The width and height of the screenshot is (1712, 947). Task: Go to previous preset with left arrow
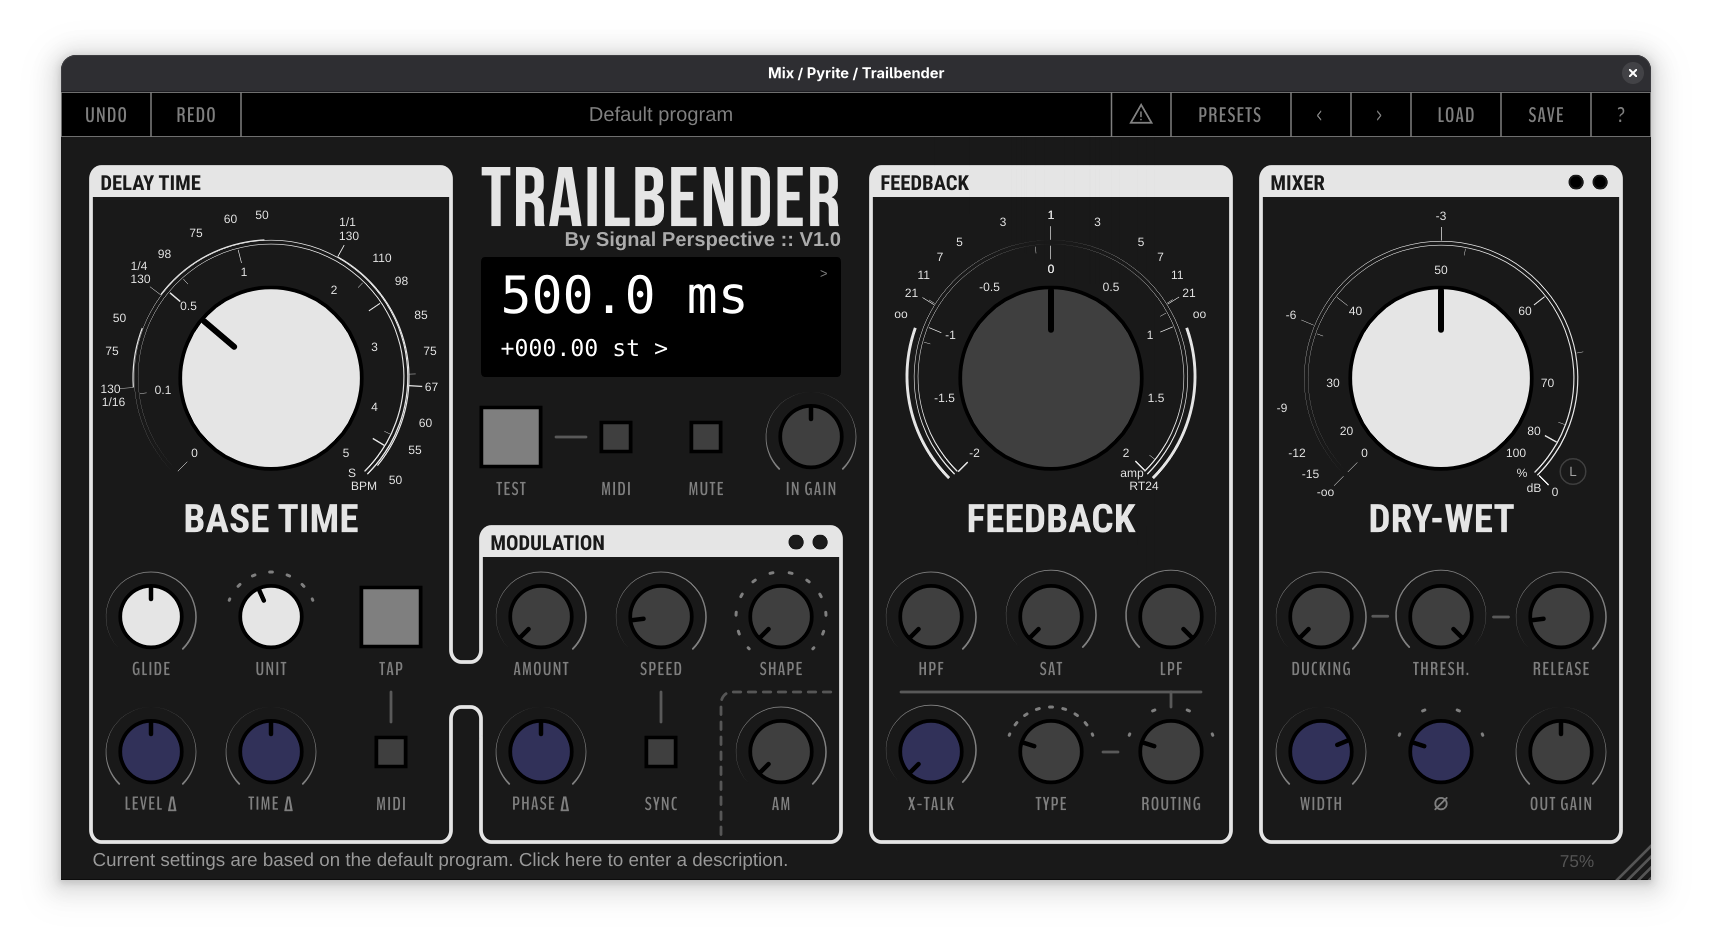(1320, 115)
